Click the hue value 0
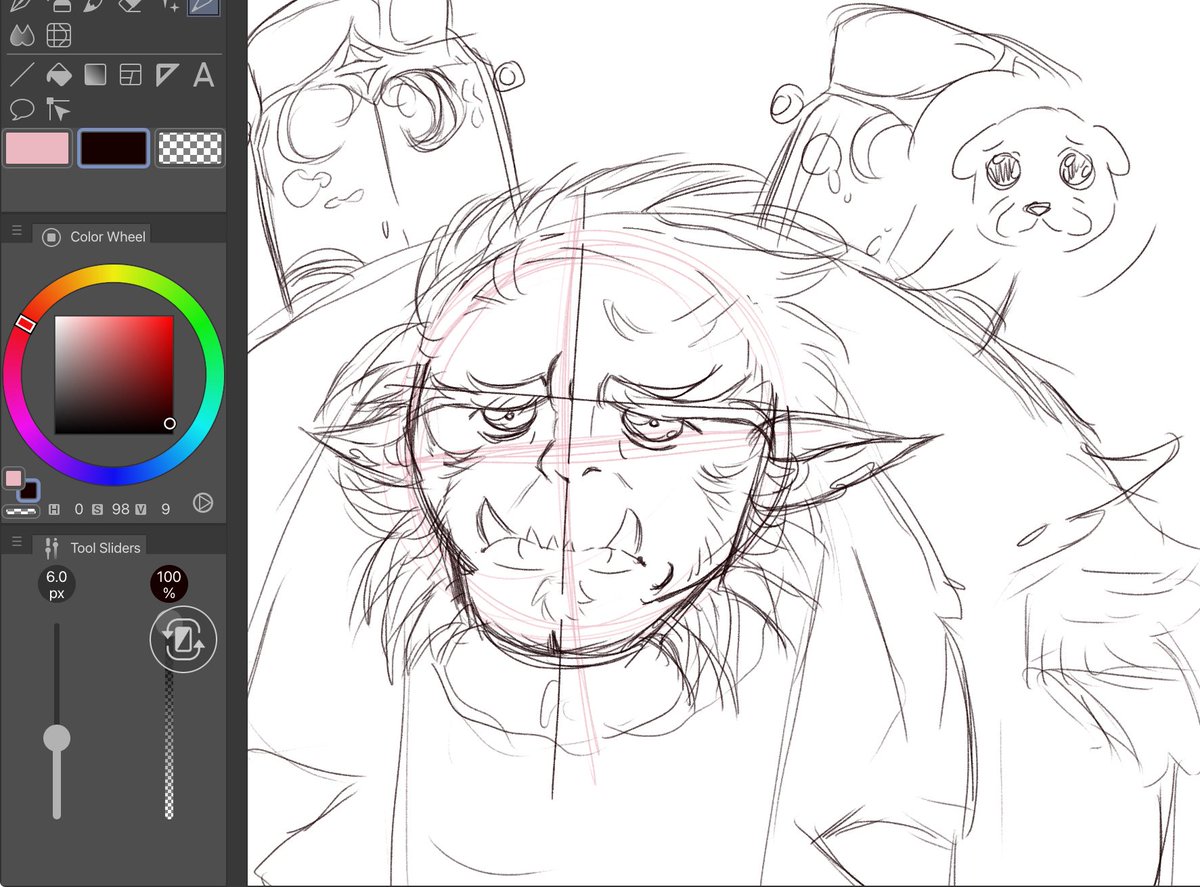Image resolution: width=1200 pixels, height=887 pixels. (x=79, y=509)
